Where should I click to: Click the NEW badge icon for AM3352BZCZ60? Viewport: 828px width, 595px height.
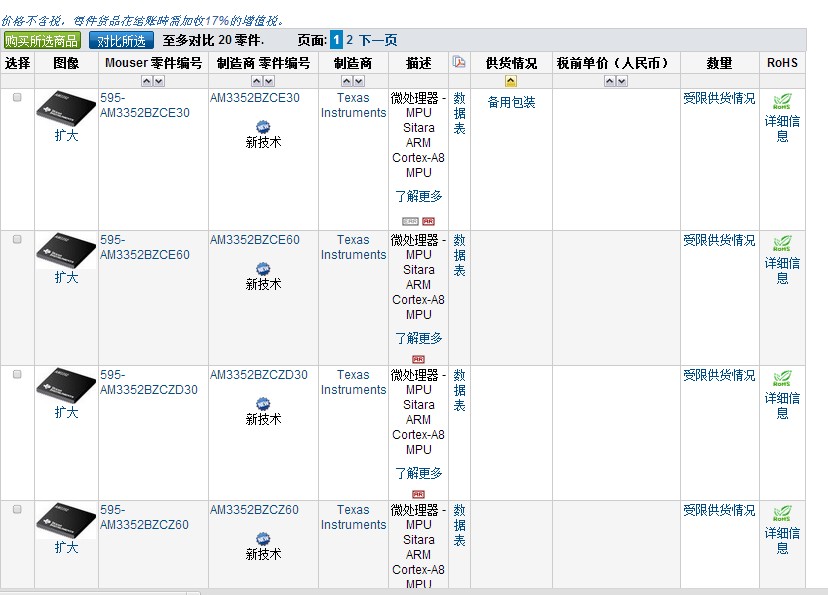[x=263, y=539]
